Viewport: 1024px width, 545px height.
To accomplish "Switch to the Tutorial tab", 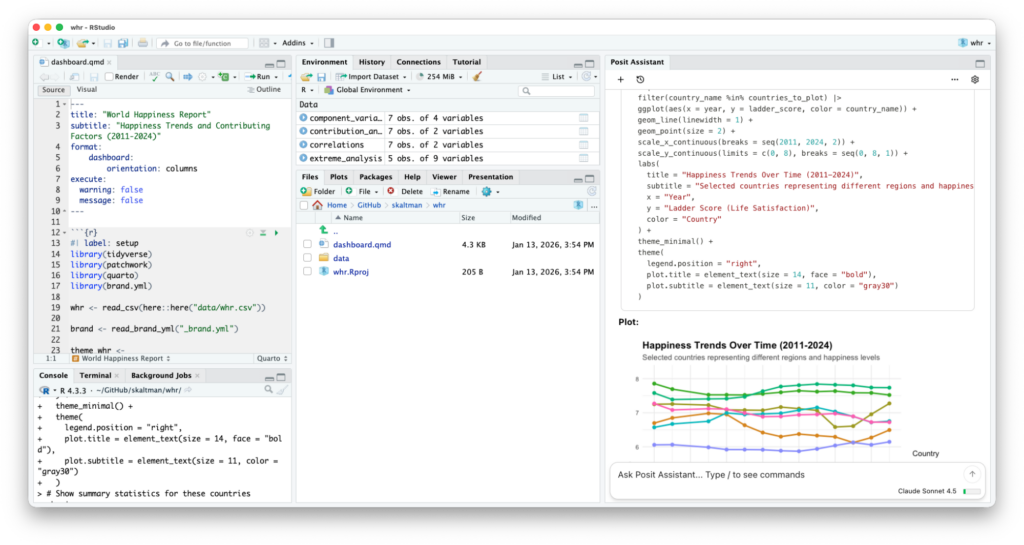I will [466, 62].
